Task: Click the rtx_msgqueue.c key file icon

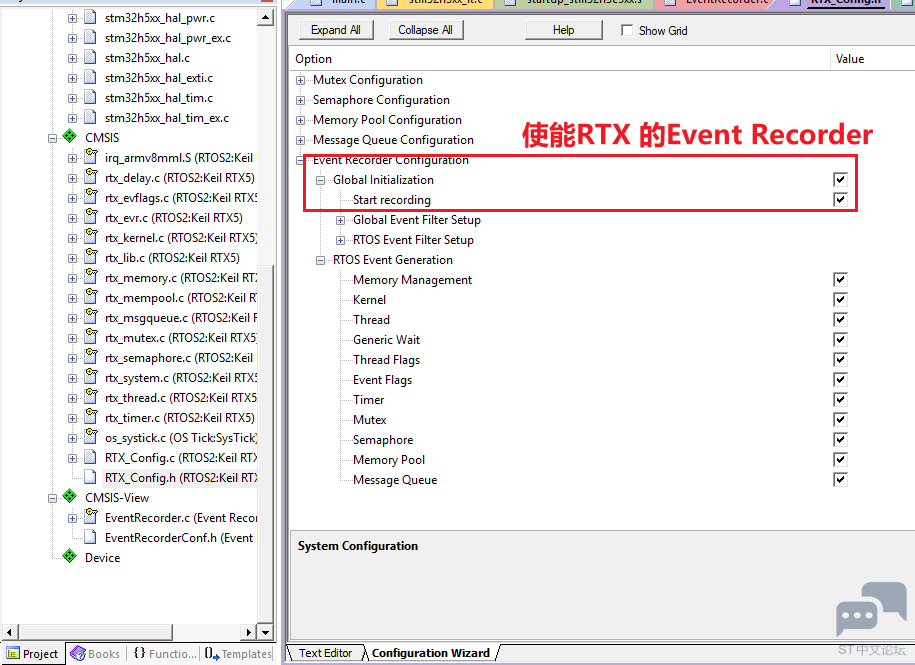Action: 91,316
